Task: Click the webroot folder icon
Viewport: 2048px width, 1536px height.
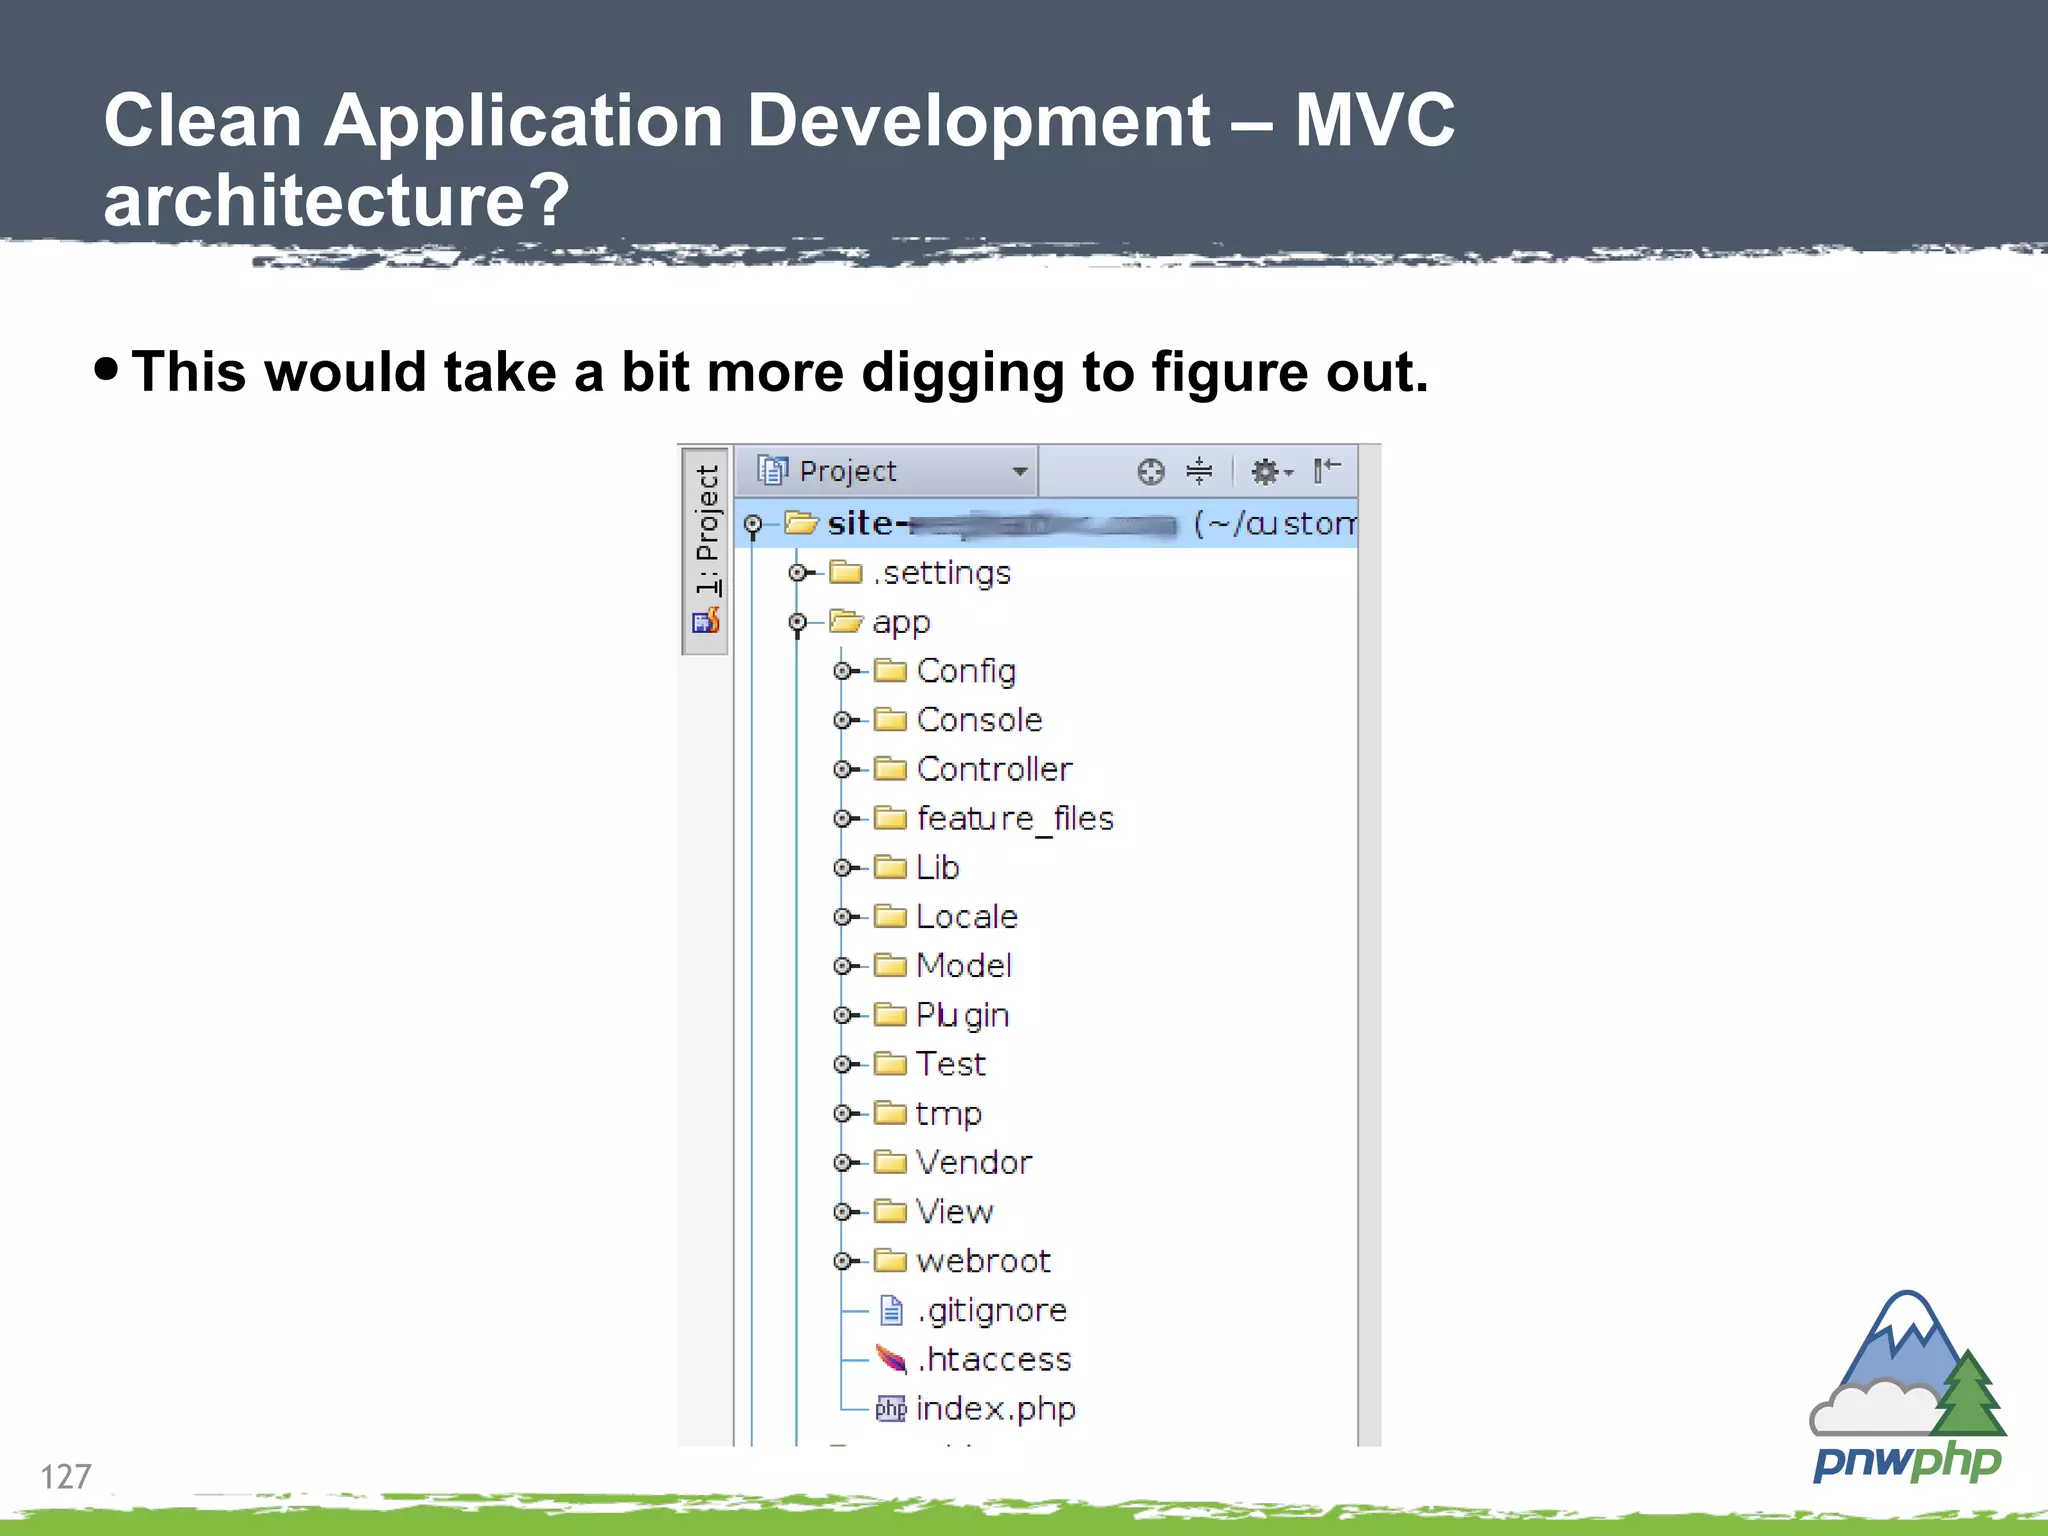Action: [x=890, y=1260]
